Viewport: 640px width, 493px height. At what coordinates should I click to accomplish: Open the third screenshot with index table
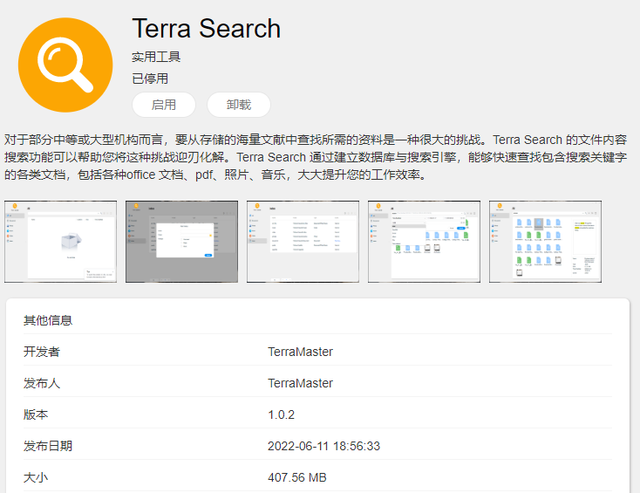coord(303,241)
